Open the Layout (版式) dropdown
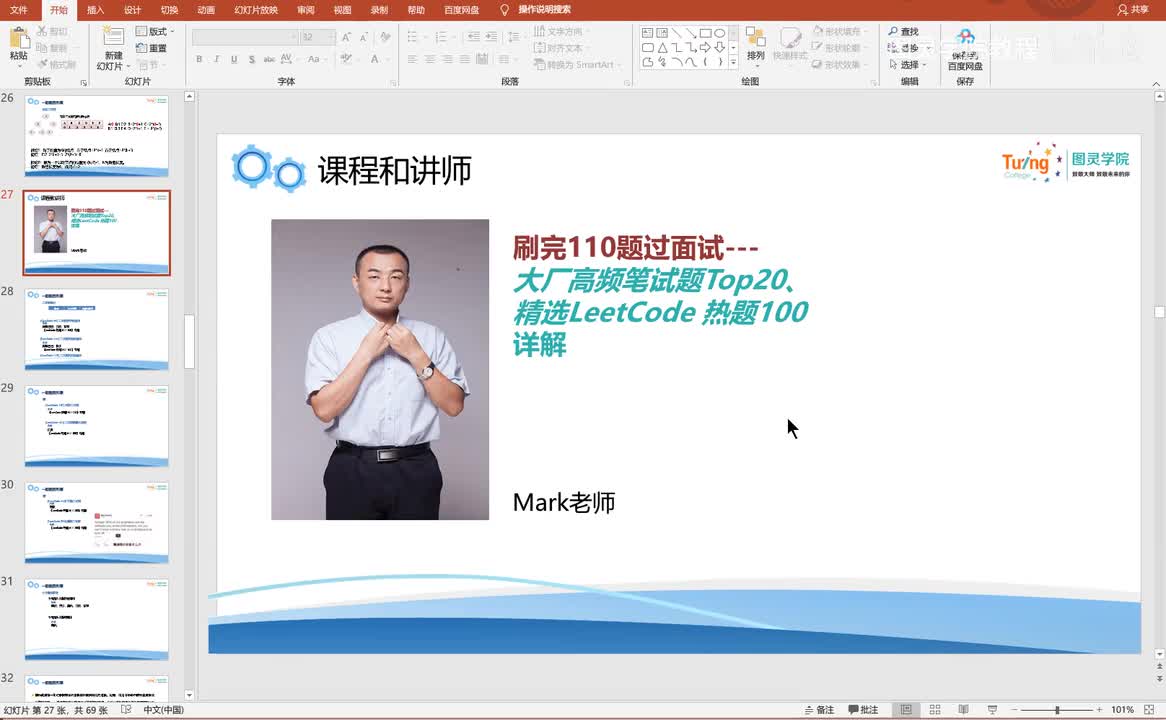The height and width of the screenshot is (720, 1166). (x=155, y=31)
